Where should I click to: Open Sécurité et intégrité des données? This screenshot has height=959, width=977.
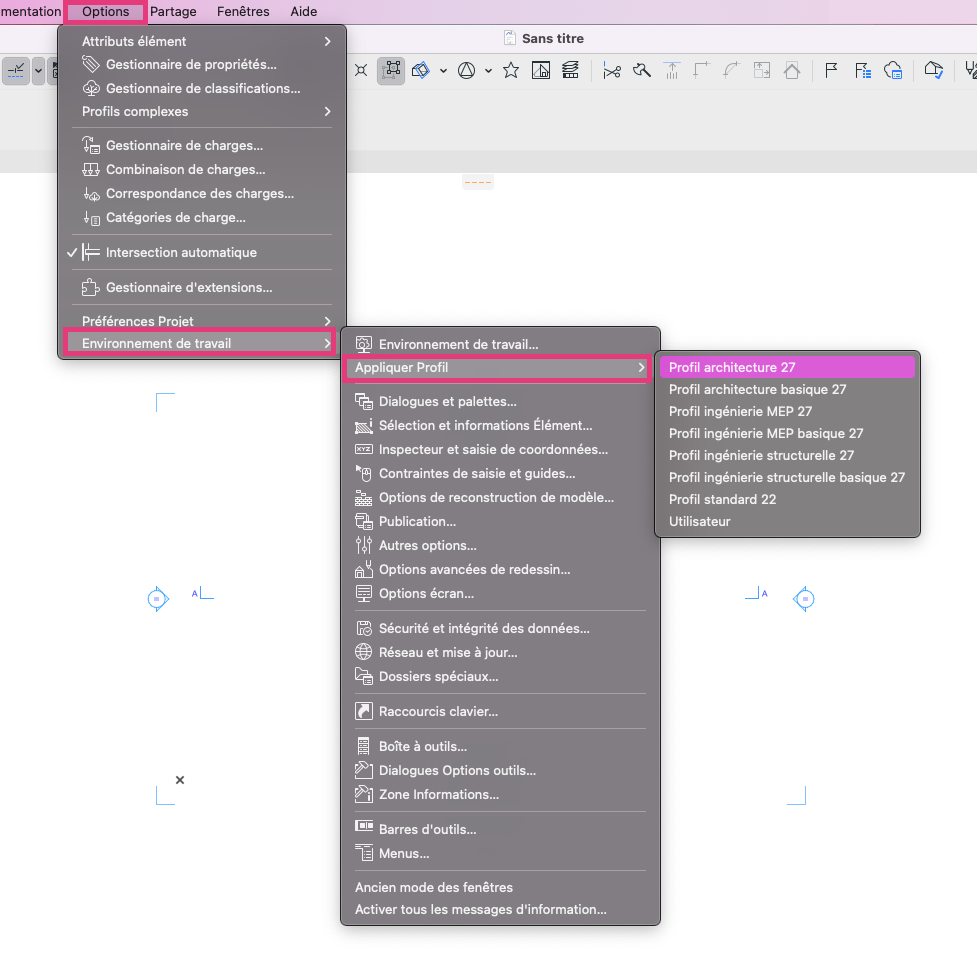[x=500, y=629]
